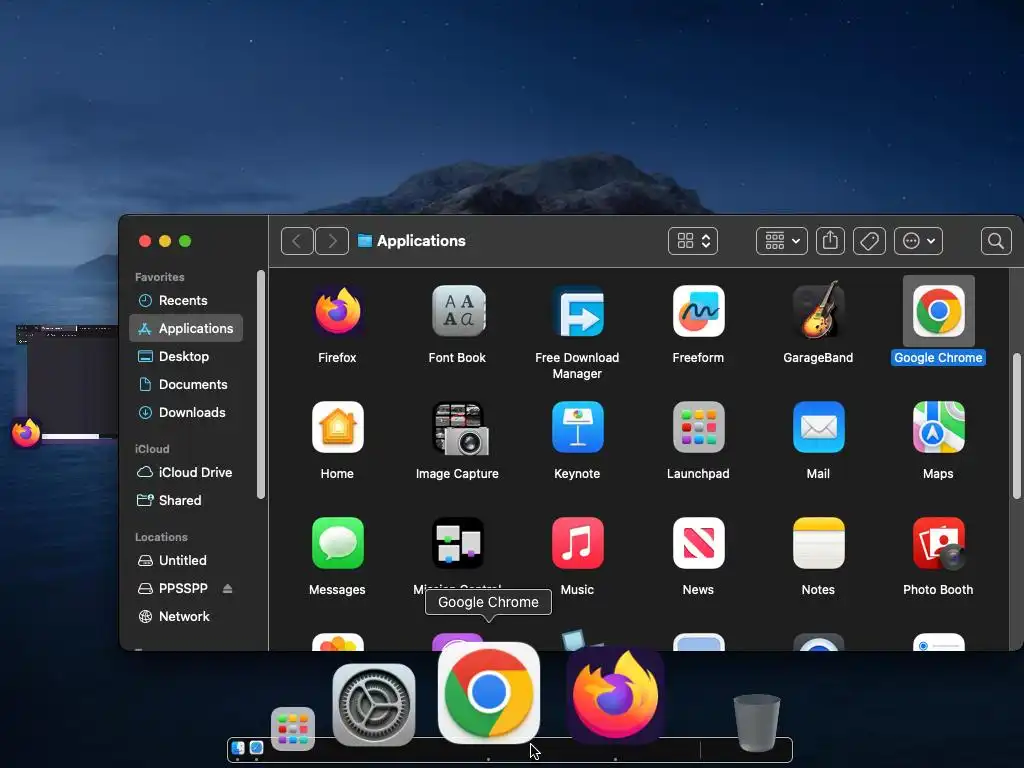
Task: Select Applications in the sidebar
Action: pos(186,328)
